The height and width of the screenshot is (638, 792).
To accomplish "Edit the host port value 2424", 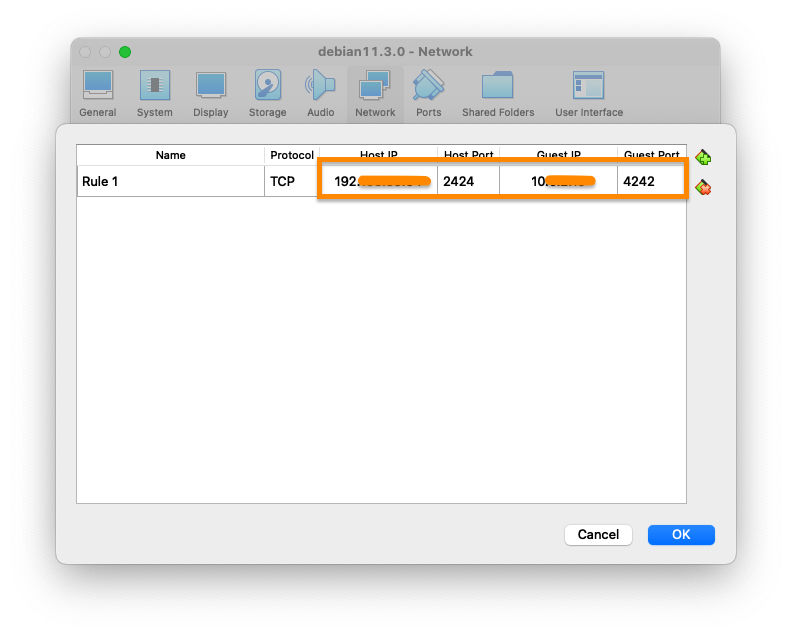I will 468,182.
